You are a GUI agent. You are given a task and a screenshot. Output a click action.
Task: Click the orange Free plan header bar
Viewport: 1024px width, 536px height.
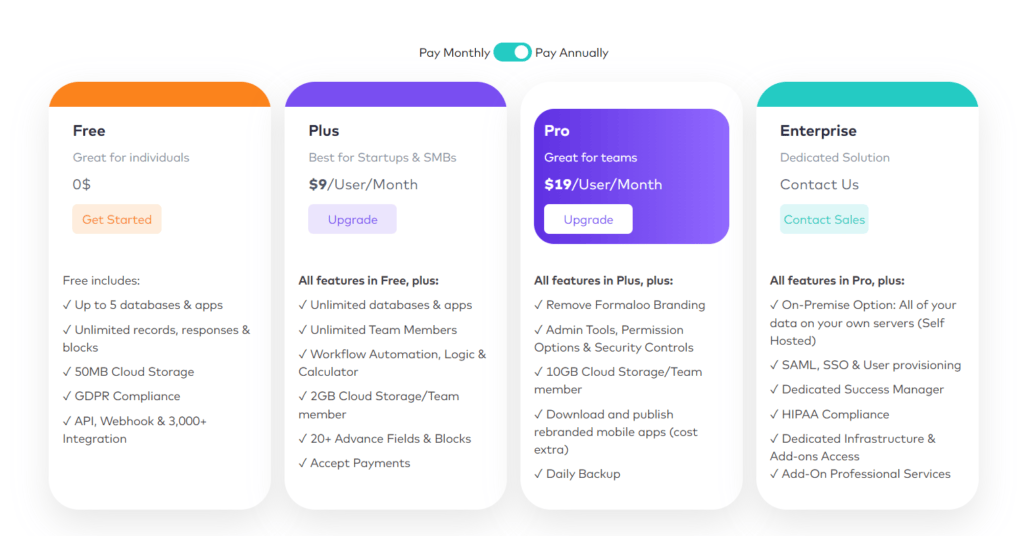click(x=159, y=95)
